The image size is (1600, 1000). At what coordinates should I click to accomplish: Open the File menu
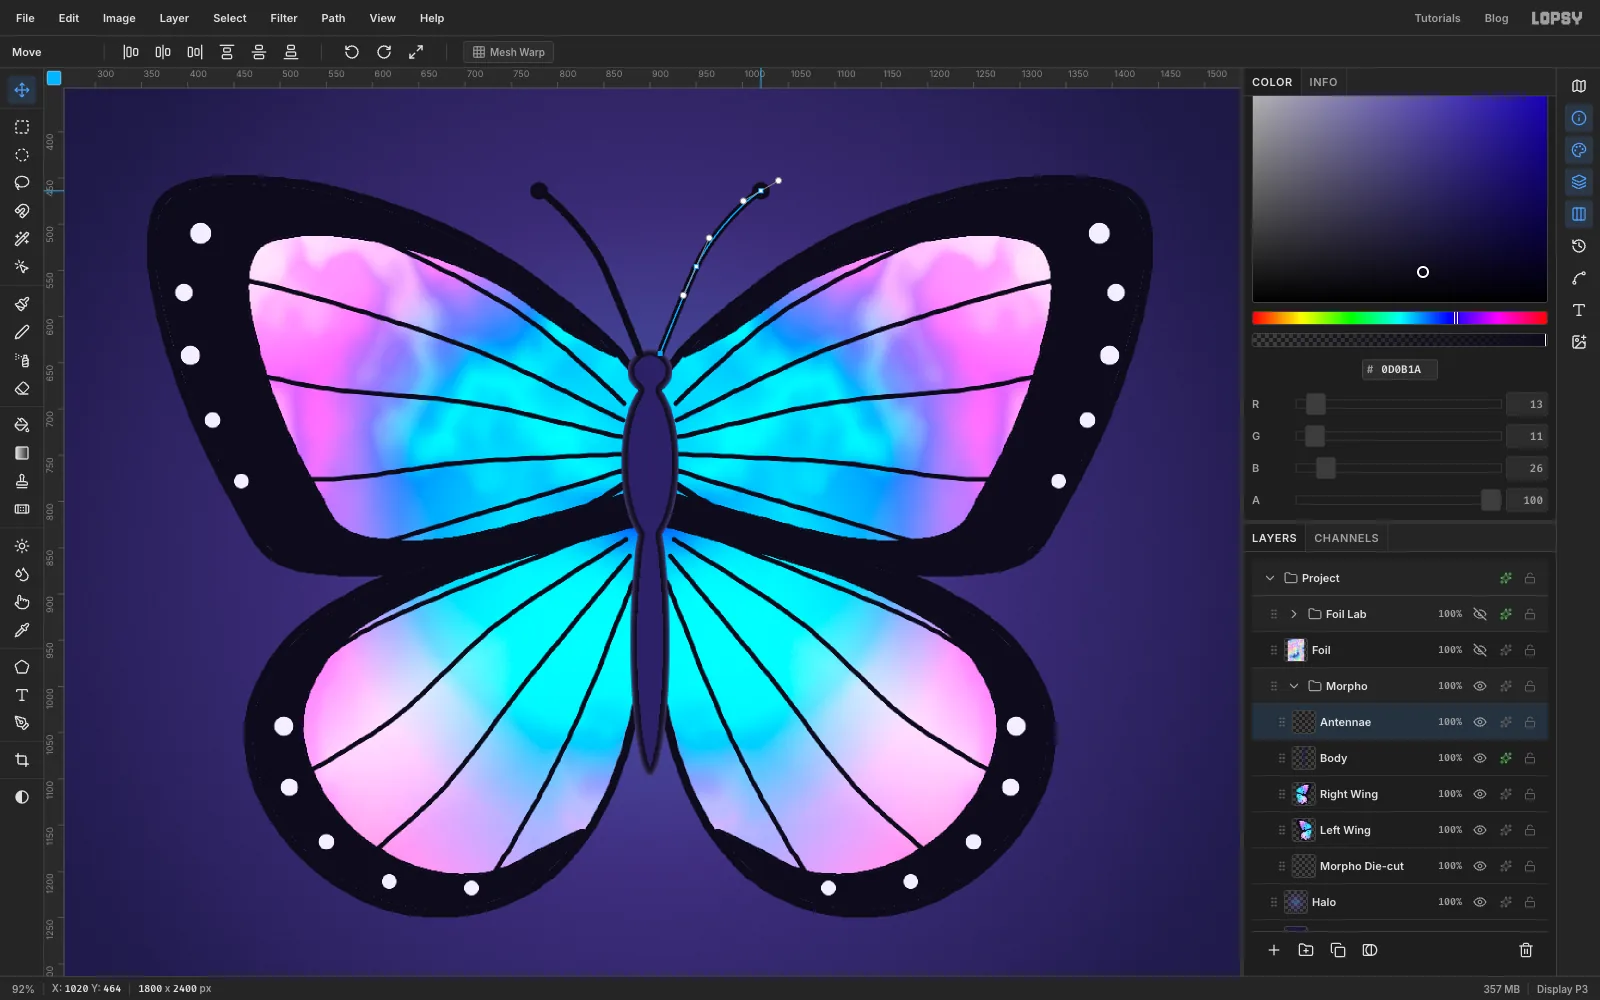25,18
